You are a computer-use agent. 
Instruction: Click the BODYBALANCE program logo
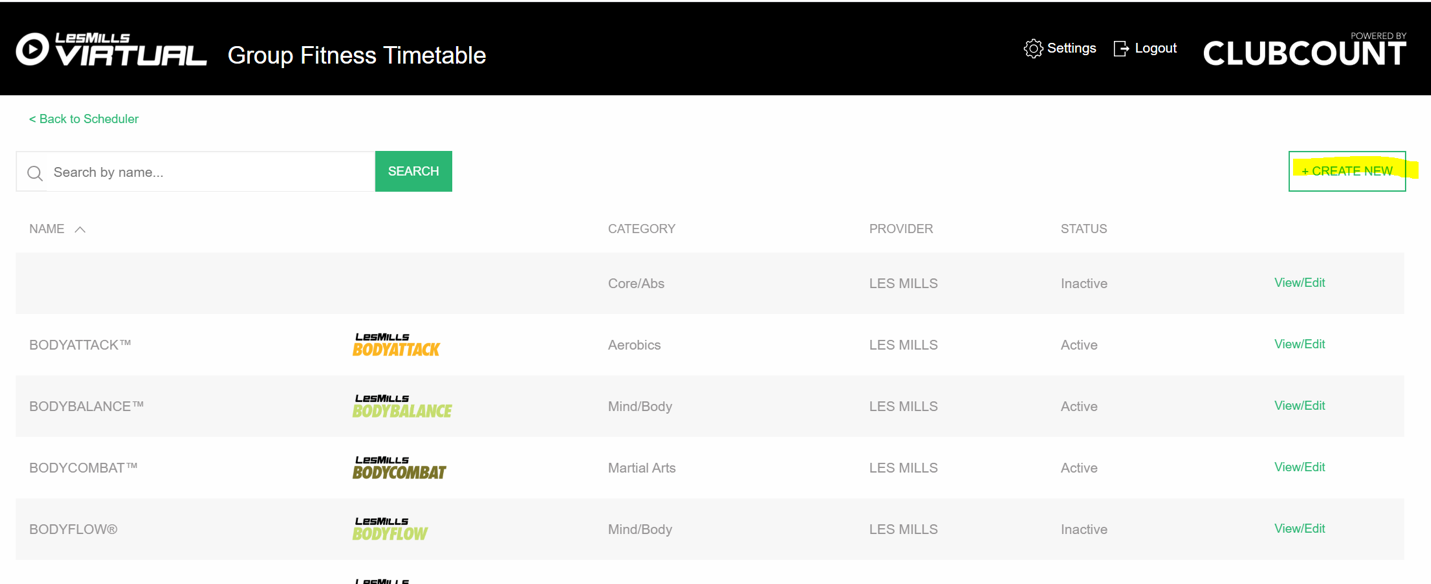click(402, 406)
